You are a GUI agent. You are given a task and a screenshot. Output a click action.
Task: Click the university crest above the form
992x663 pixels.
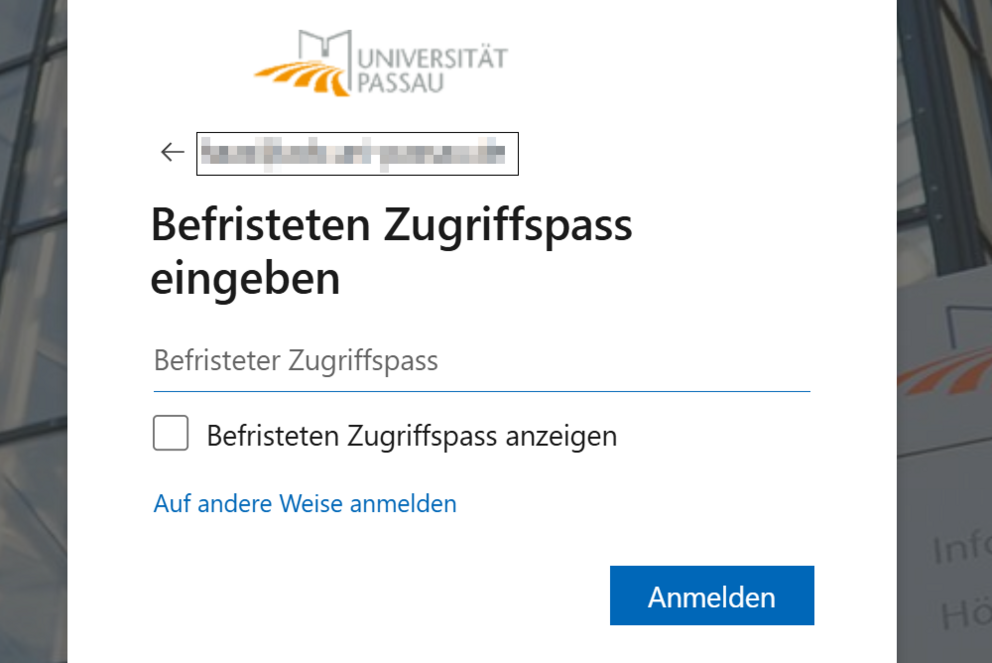point(385,60)
